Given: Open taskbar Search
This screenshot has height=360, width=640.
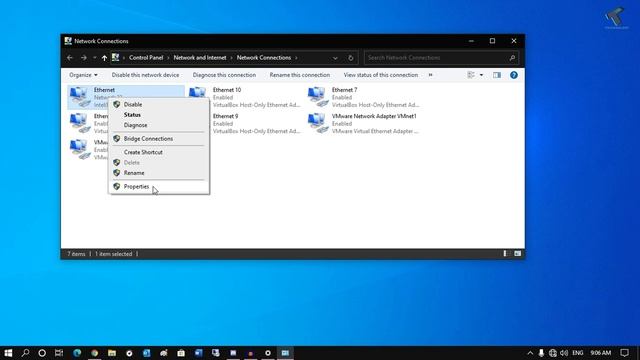Looking at the screenshot, I should 25,353.
